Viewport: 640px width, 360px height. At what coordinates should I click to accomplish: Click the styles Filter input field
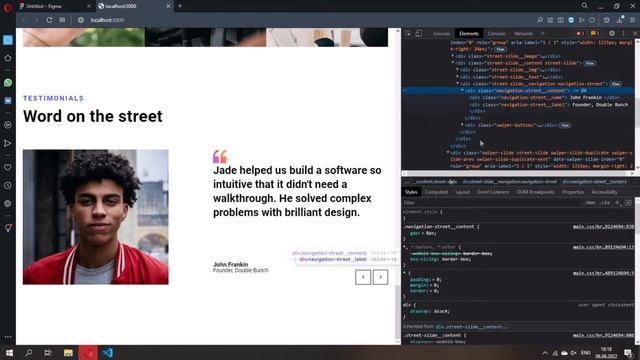pos(492,202)
